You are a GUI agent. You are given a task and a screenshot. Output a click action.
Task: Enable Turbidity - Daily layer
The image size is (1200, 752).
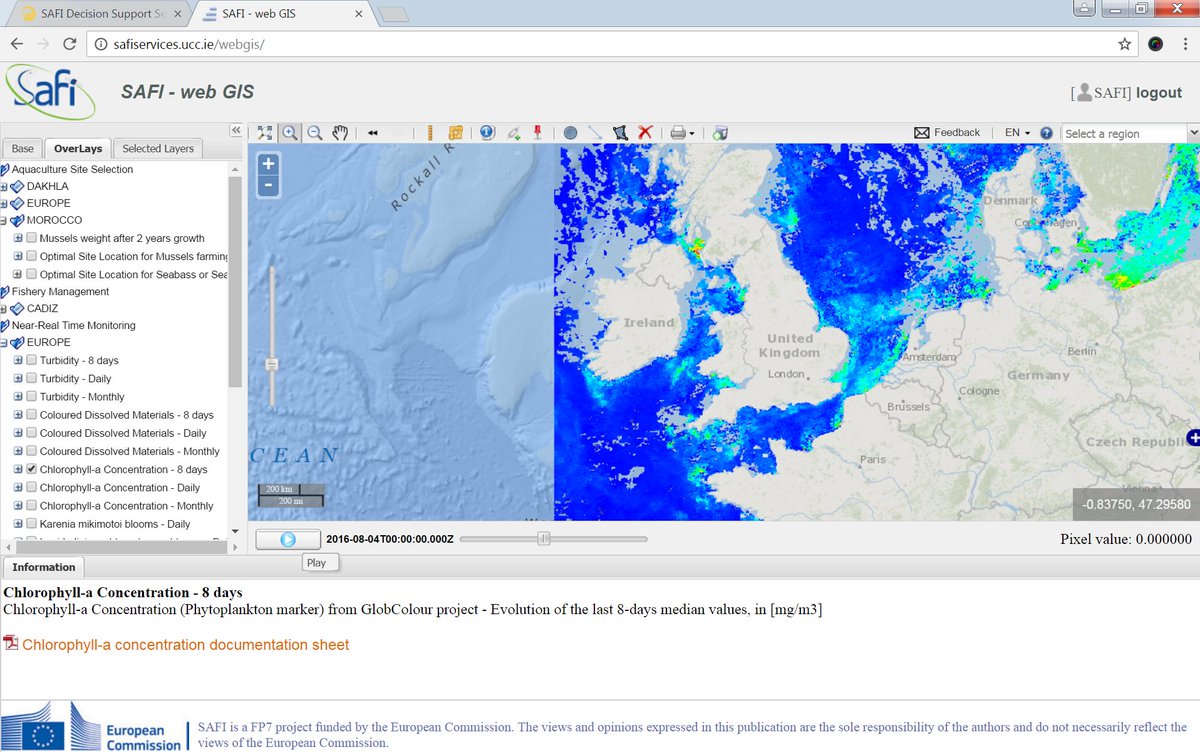point(32,378)
